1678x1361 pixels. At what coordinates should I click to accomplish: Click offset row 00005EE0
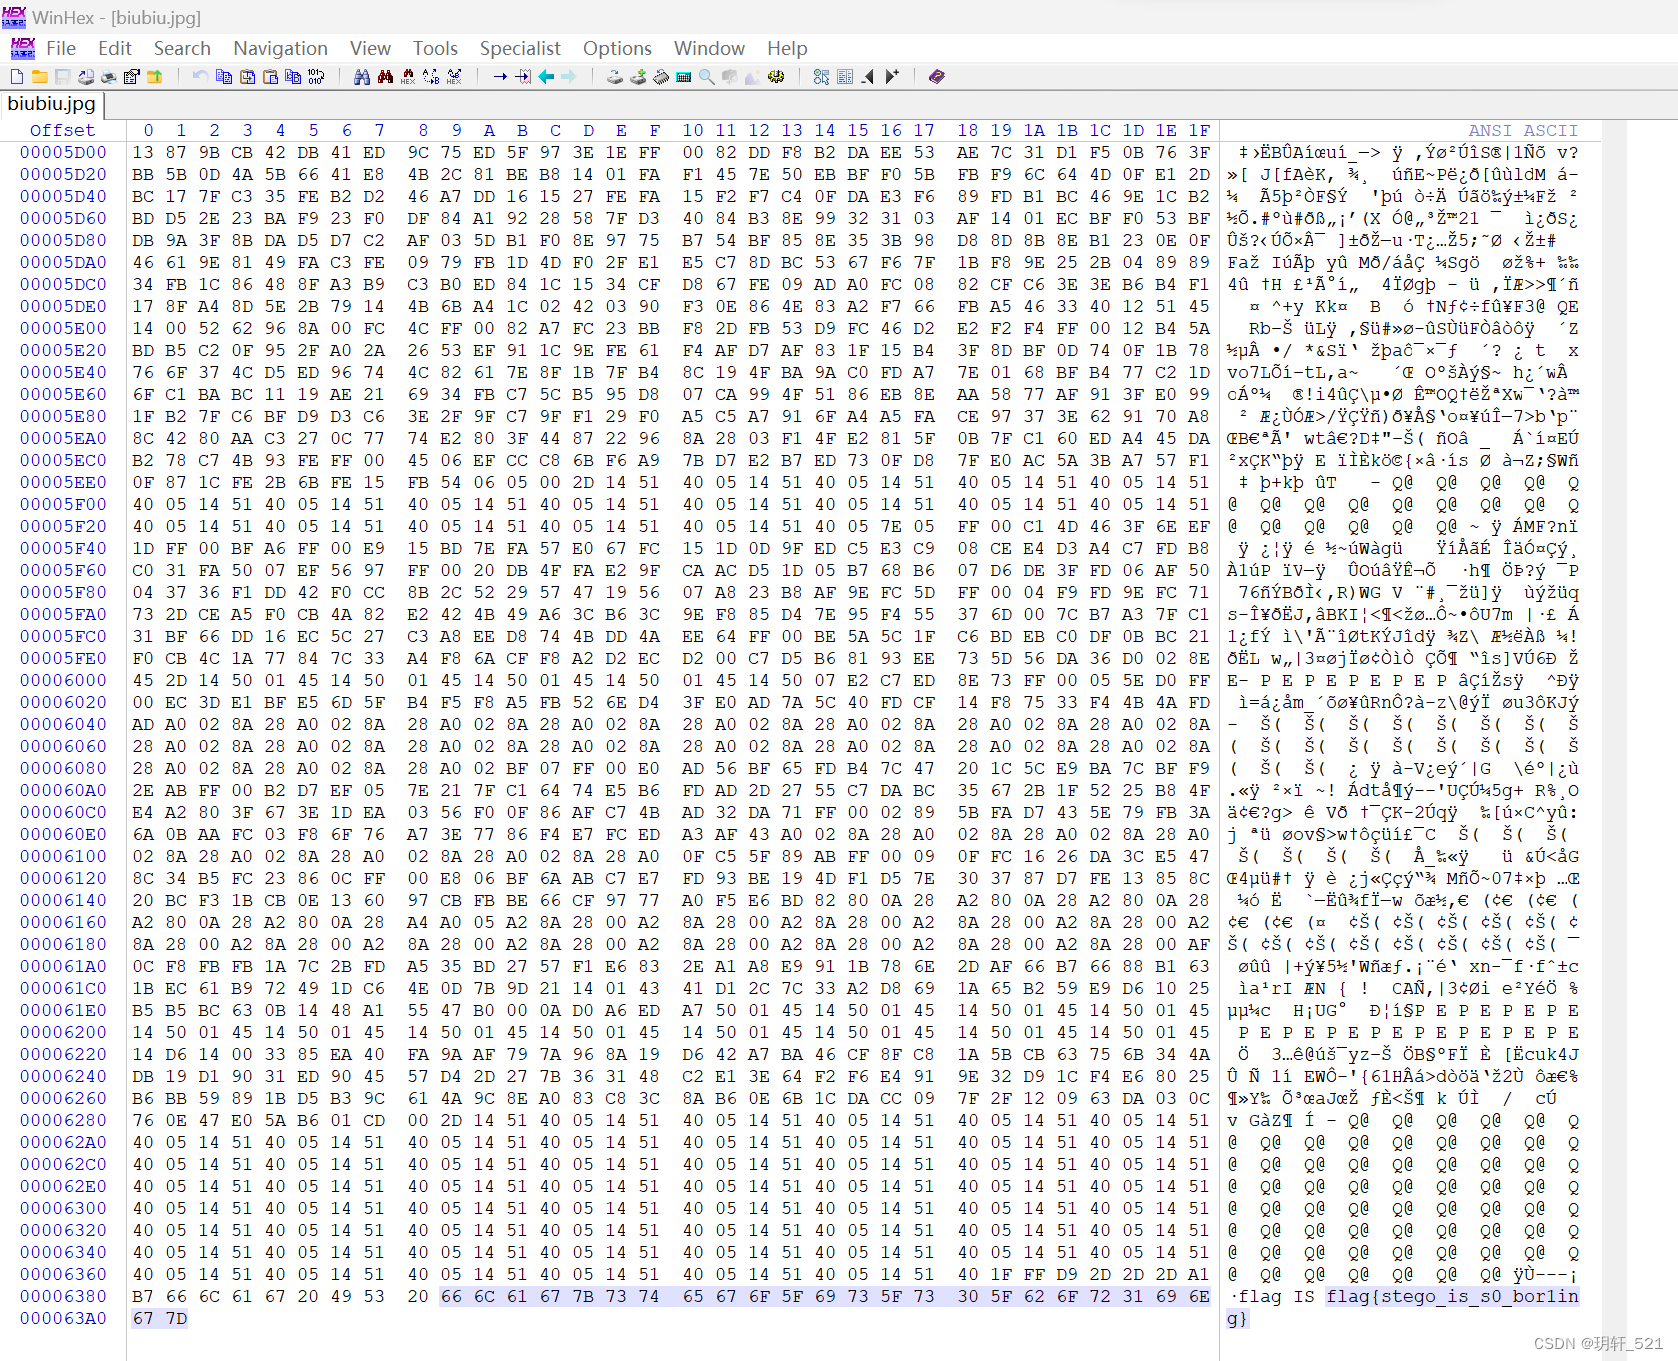(x=63, y=482)
